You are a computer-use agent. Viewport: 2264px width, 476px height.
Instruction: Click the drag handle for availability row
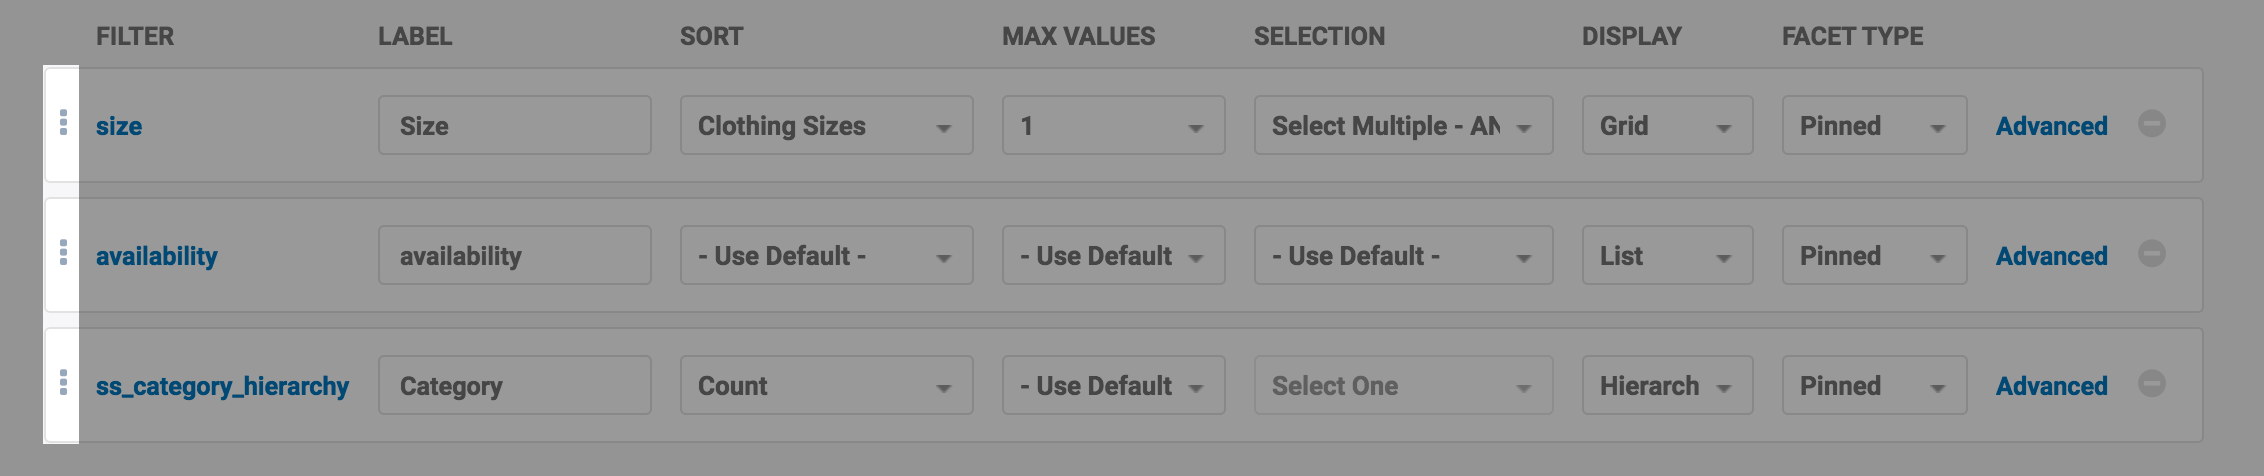(x=63, y=253)
